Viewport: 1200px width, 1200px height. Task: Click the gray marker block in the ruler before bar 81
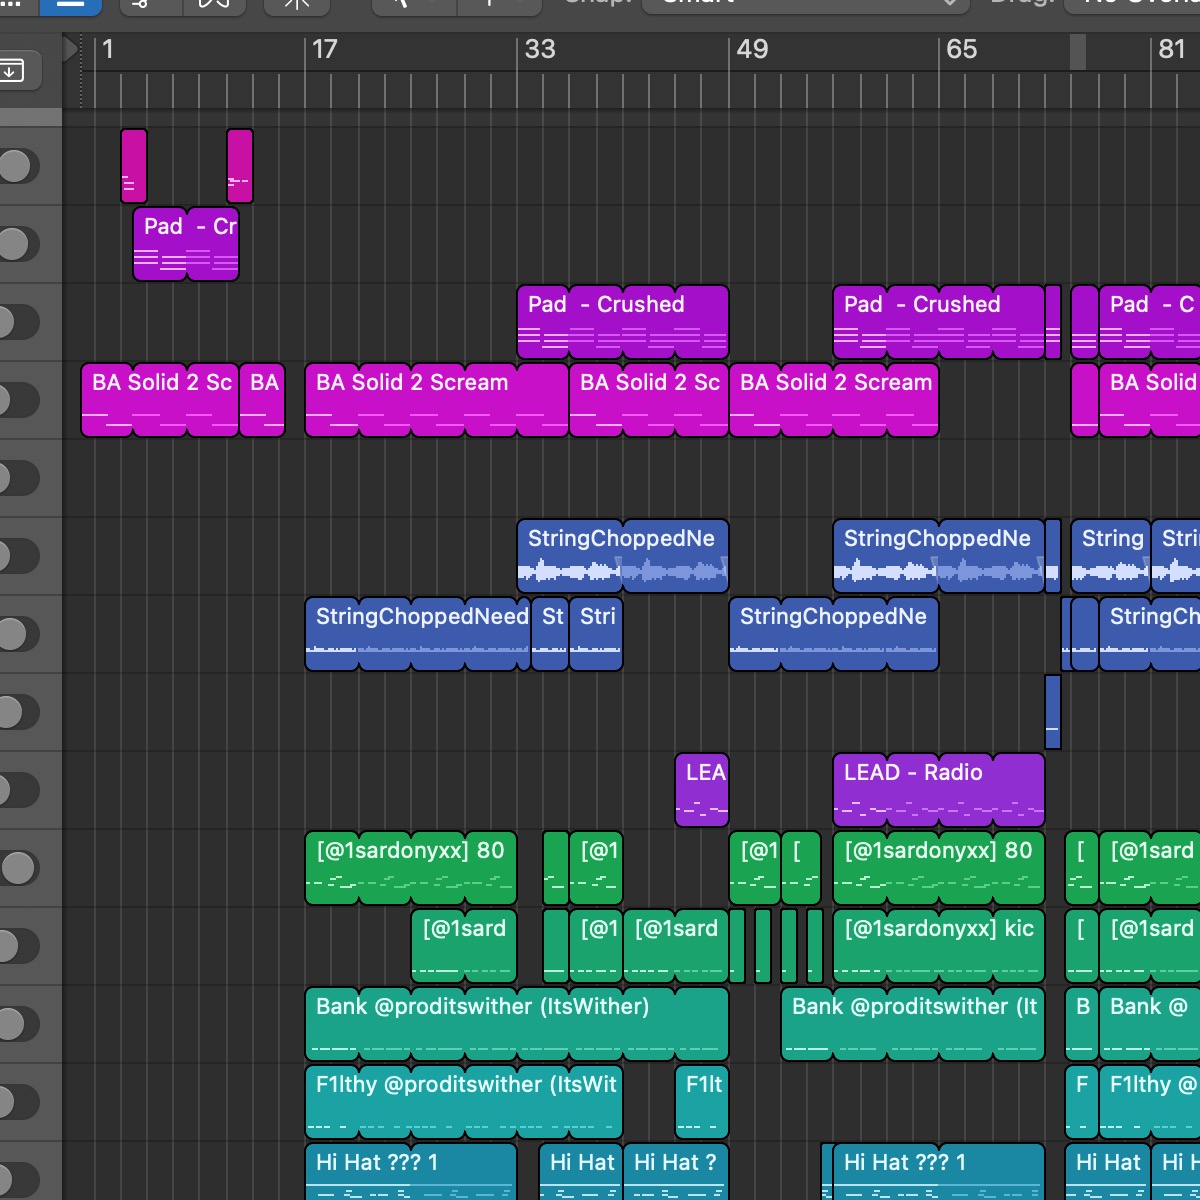1078,52
